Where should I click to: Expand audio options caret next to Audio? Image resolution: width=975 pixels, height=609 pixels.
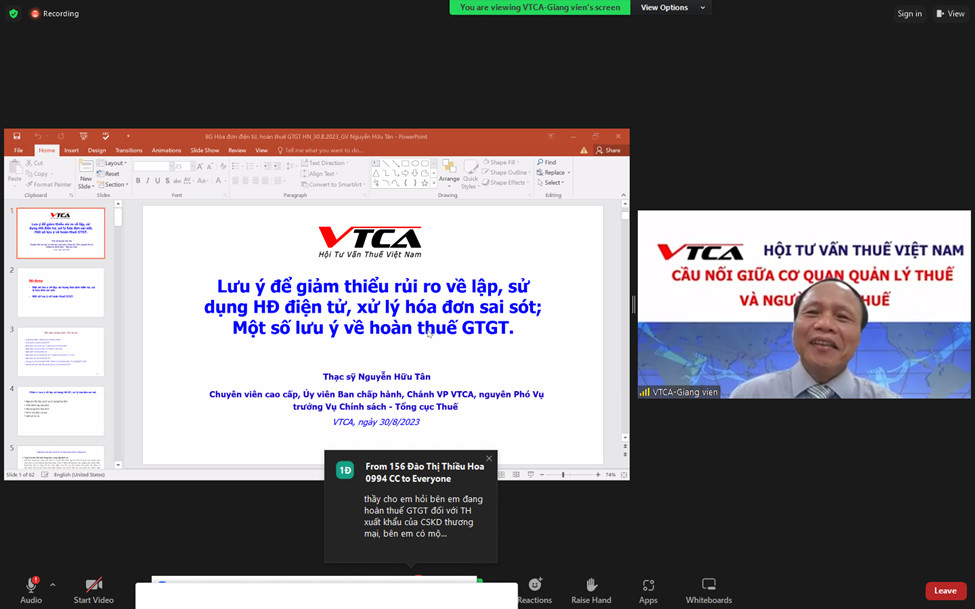pyautogui.click(x=52, y=585)
